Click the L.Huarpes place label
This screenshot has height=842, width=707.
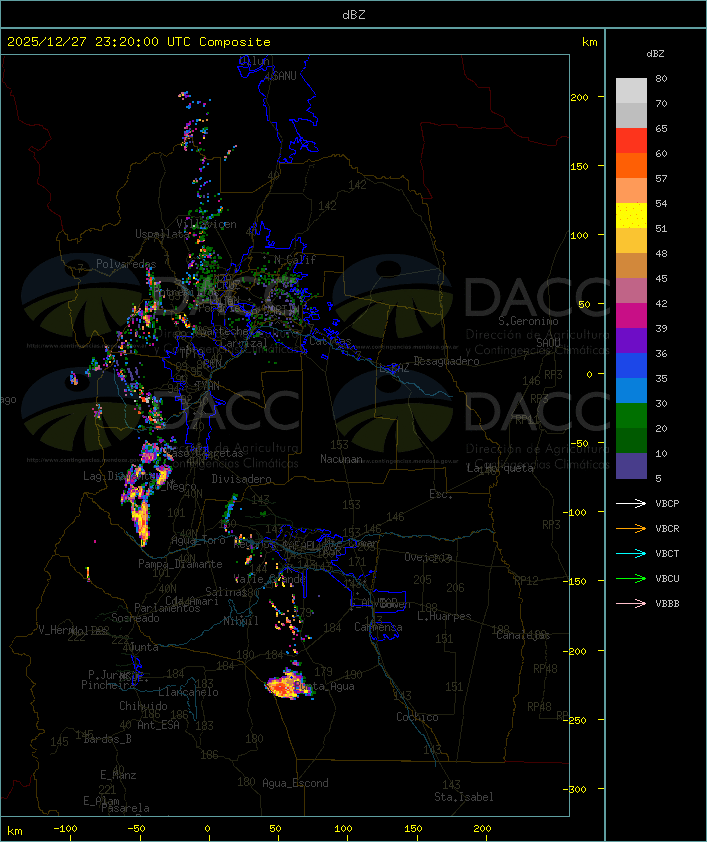444,616
